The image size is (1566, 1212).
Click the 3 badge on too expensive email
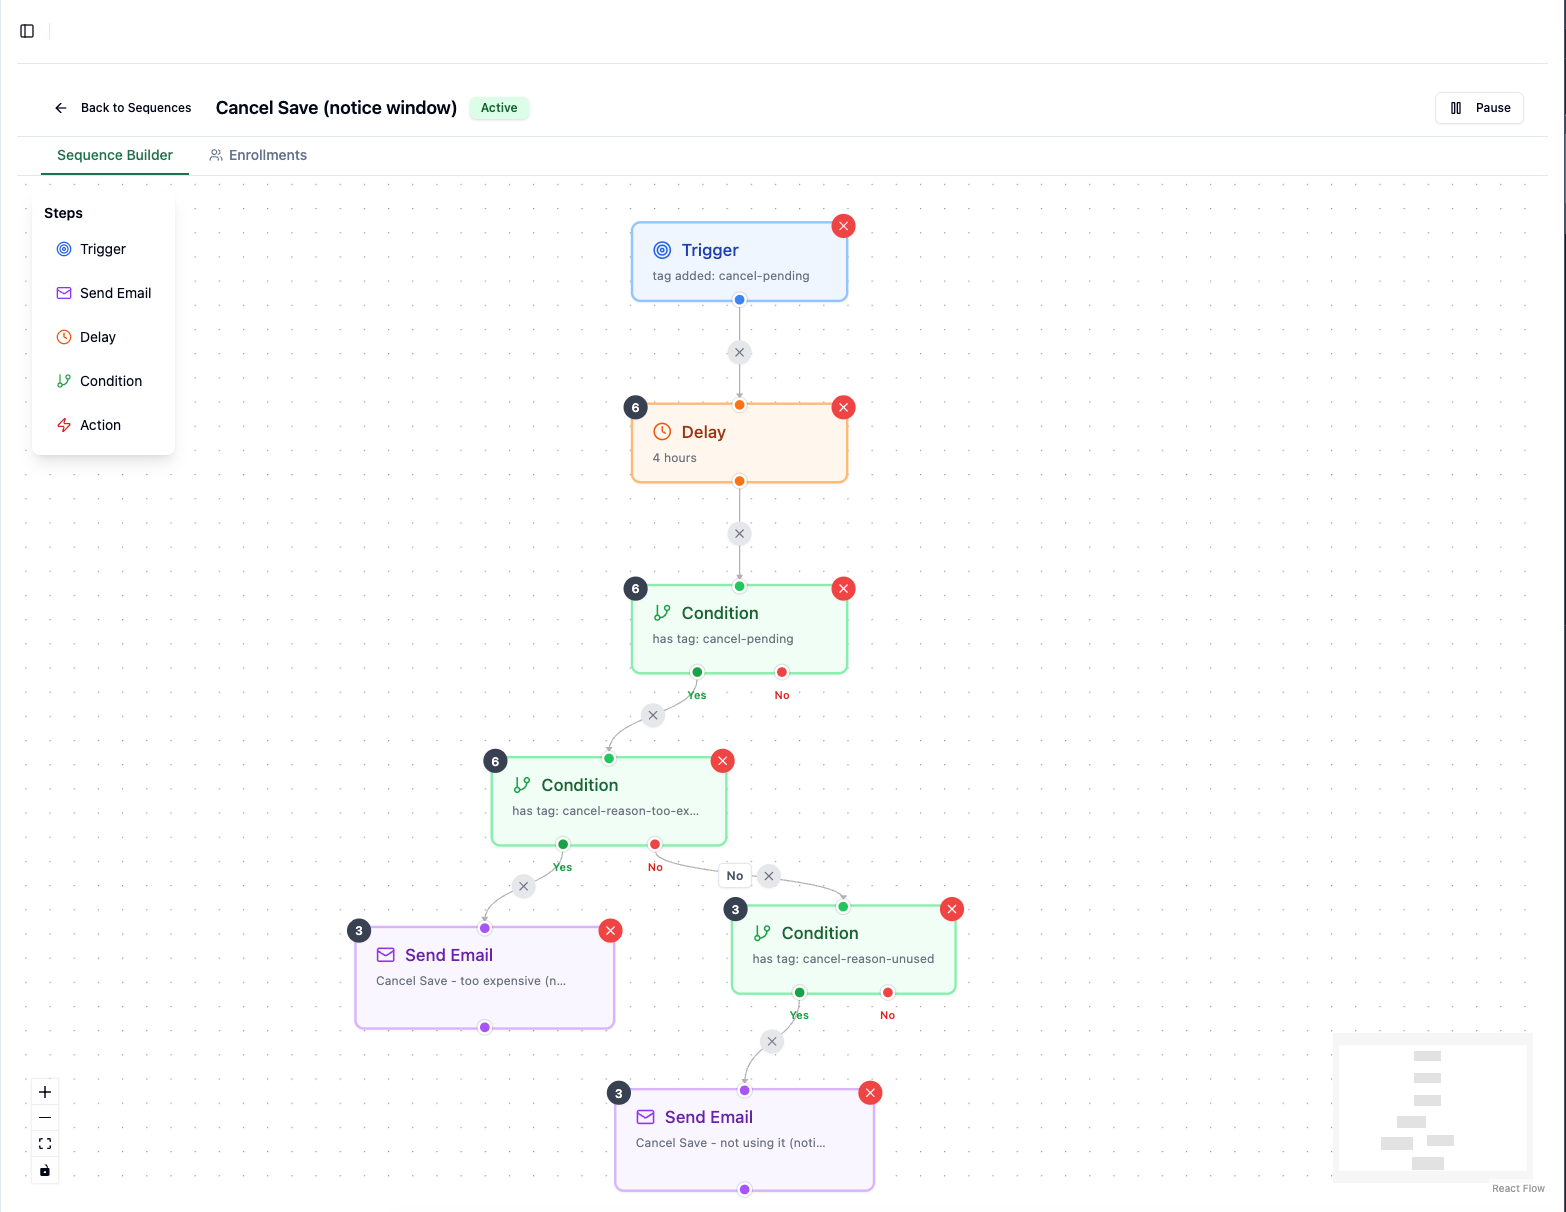(x=359, y=931)
